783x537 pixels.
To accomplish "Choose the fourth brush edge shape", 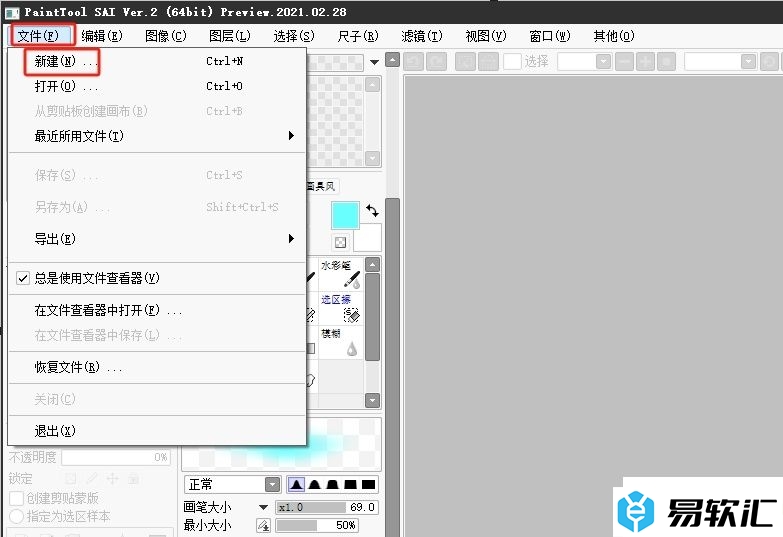I will (x=351, y=484).
